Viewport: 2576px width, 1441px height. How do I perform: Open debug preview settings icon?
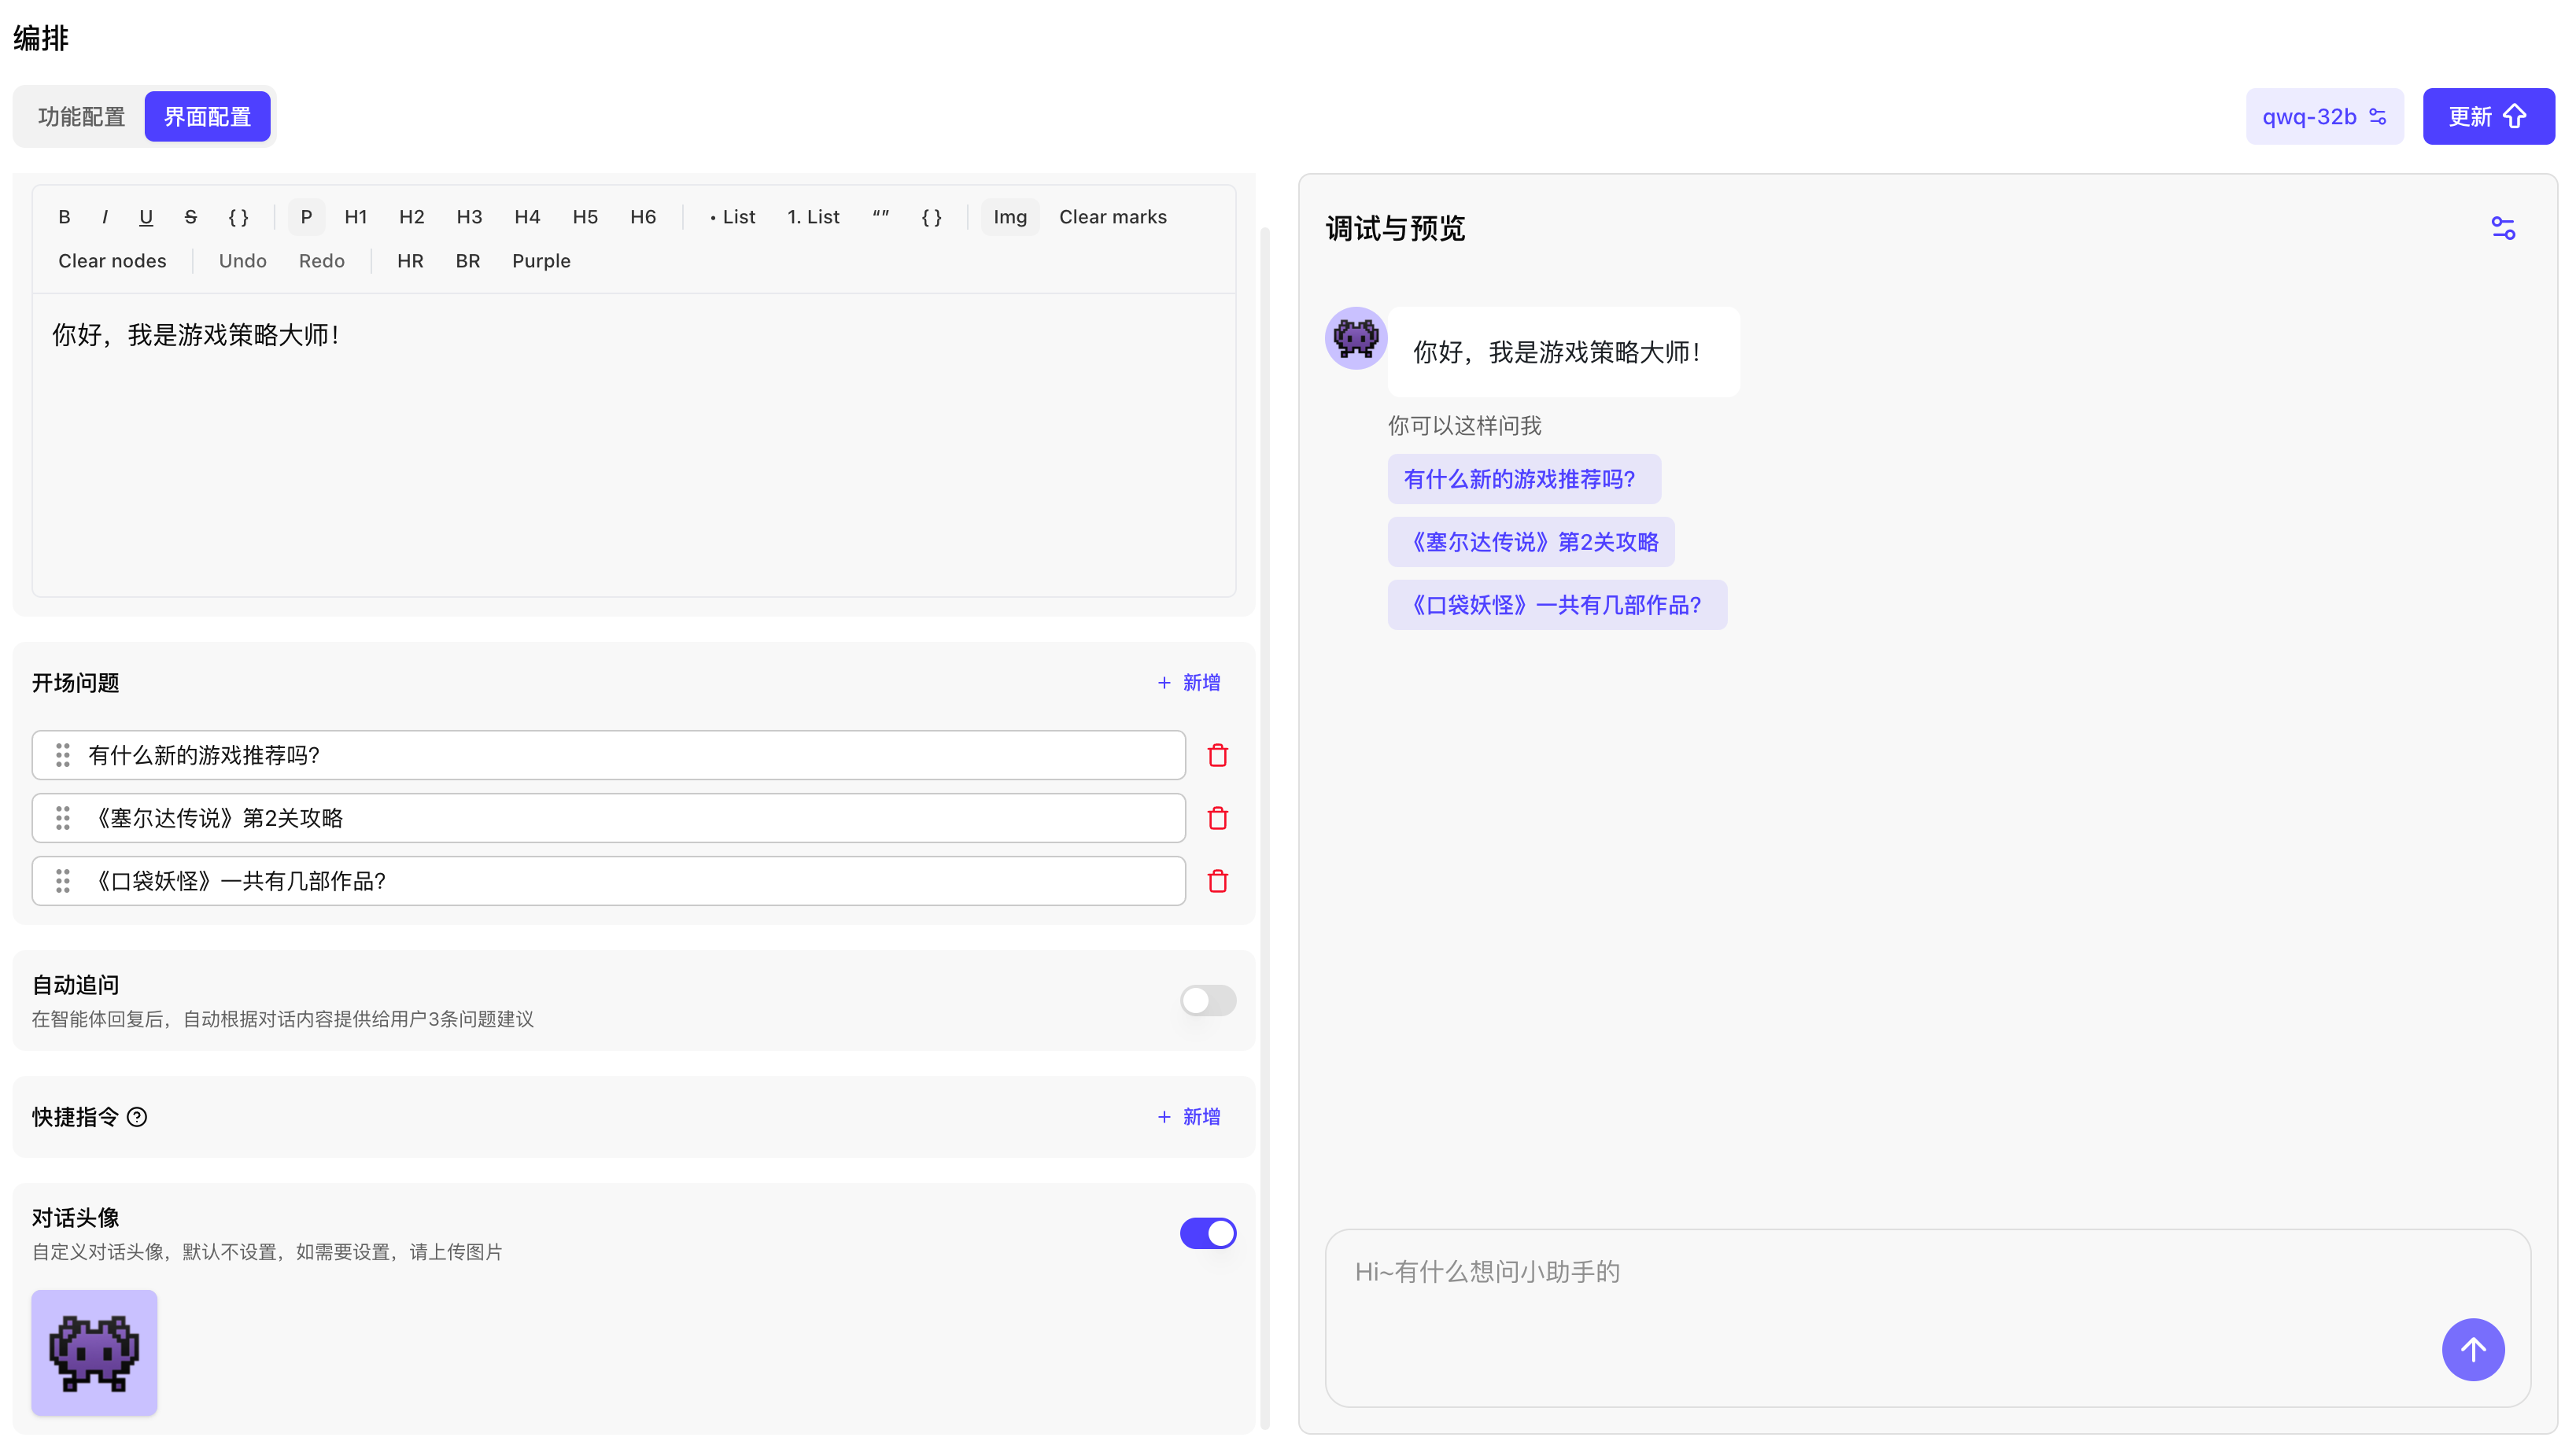click(x=2503, y=228)
